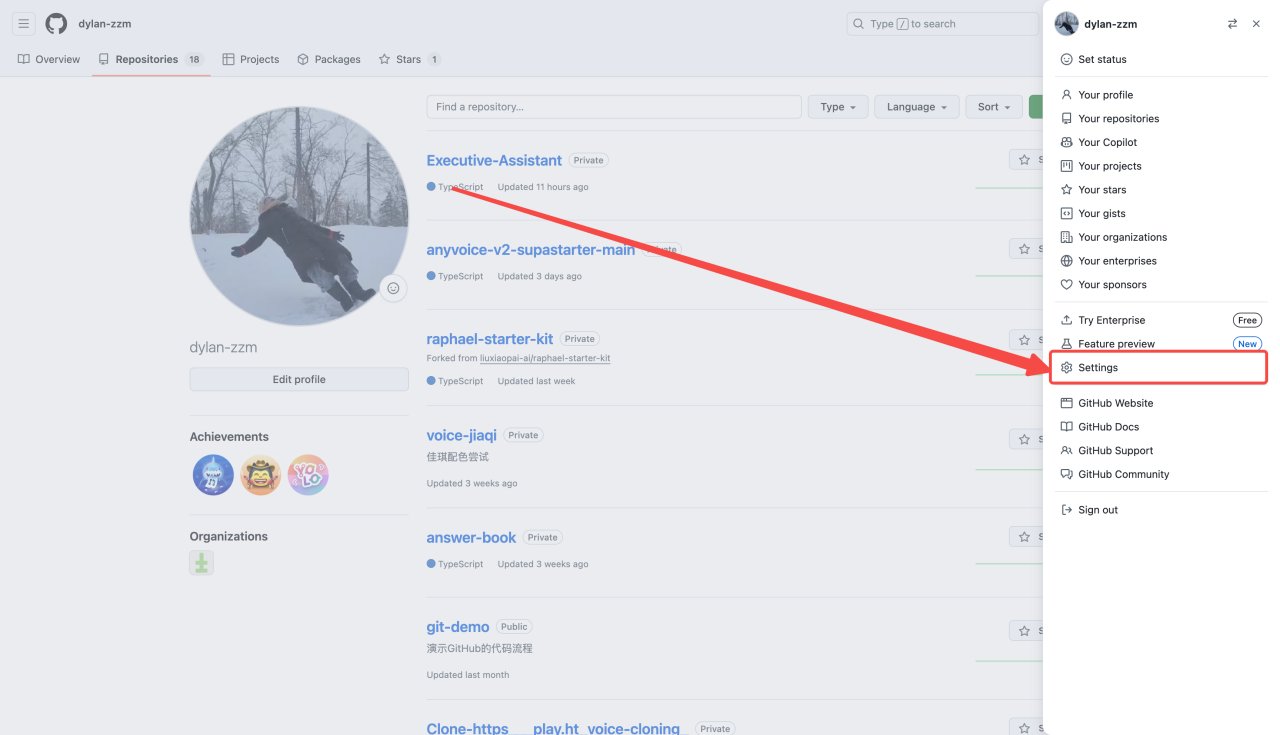Expand the Language filter dropdown
The image size is (1280, 735).
point(916,107)
